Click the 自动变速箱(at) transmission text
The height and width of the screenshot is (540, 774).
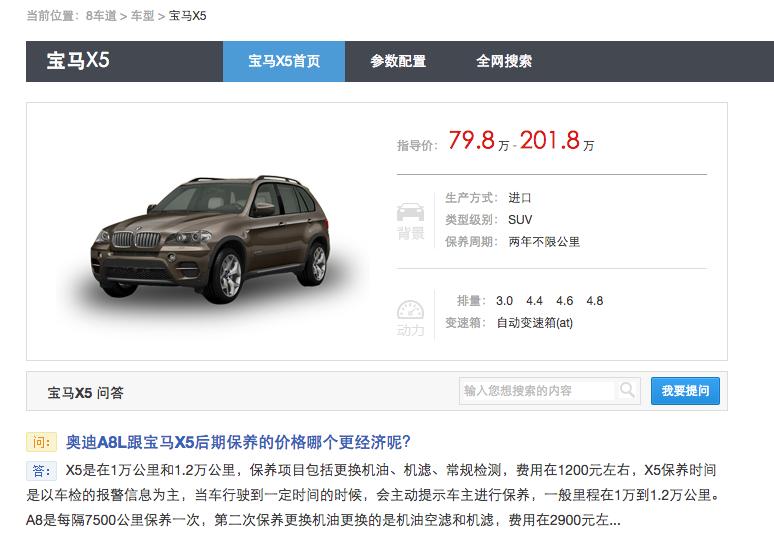click(535, 323)
